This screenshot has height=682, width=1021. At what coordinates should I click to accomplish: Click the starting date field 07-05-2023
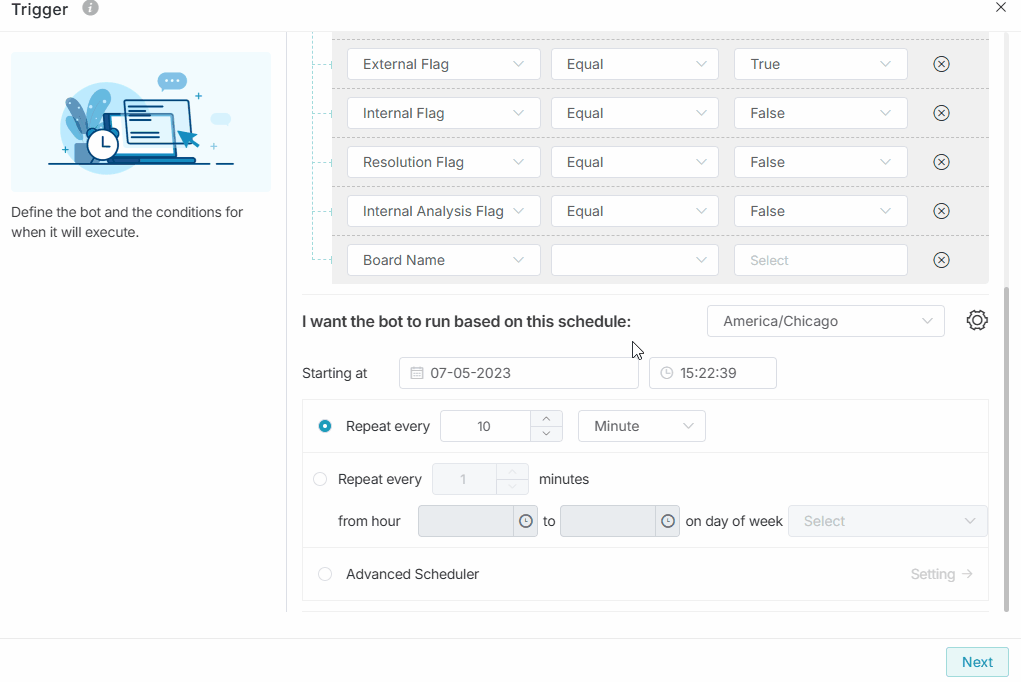[518, 373]
